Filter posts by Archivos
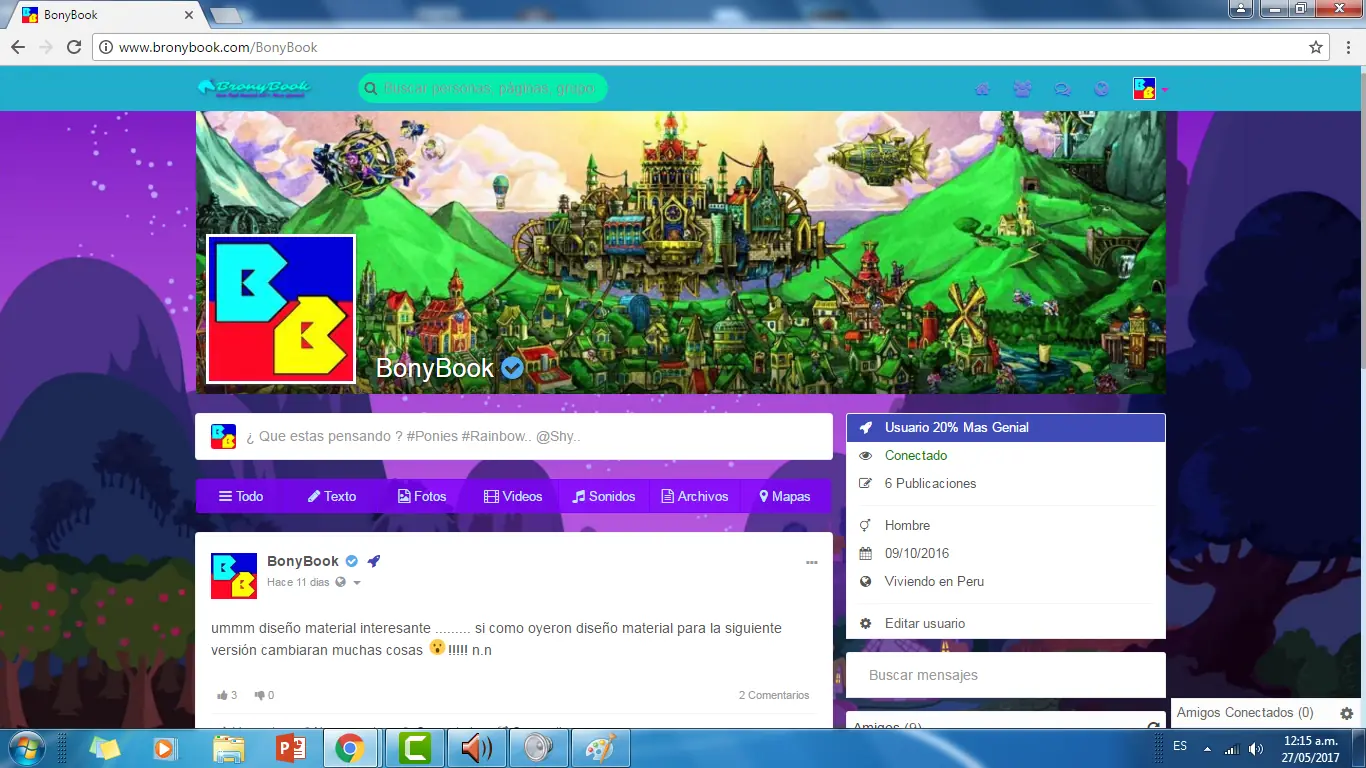Image resolution: width=1366 pixels, height=768 pixels. [x=695, y=496]
